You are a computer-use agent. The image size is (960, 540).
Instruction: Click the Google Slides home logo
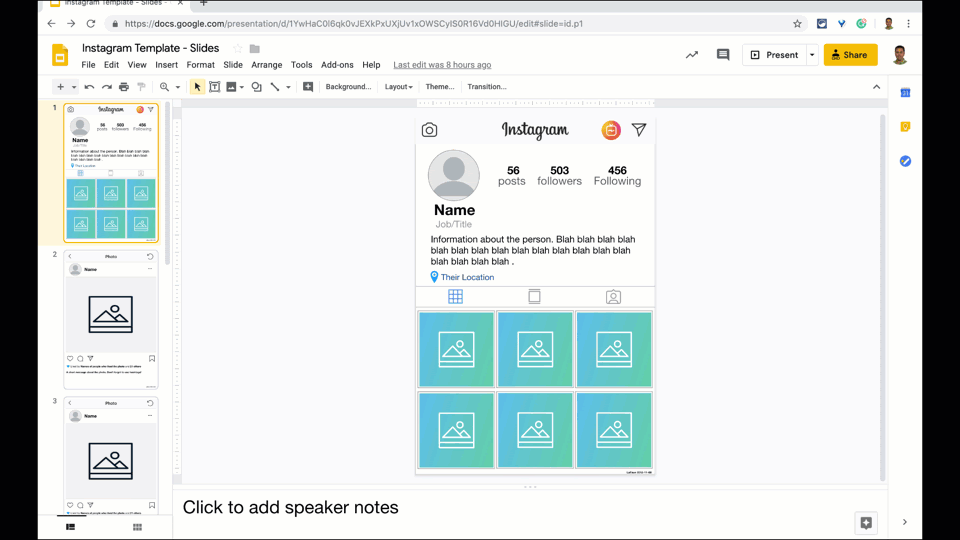click(60, 55)
